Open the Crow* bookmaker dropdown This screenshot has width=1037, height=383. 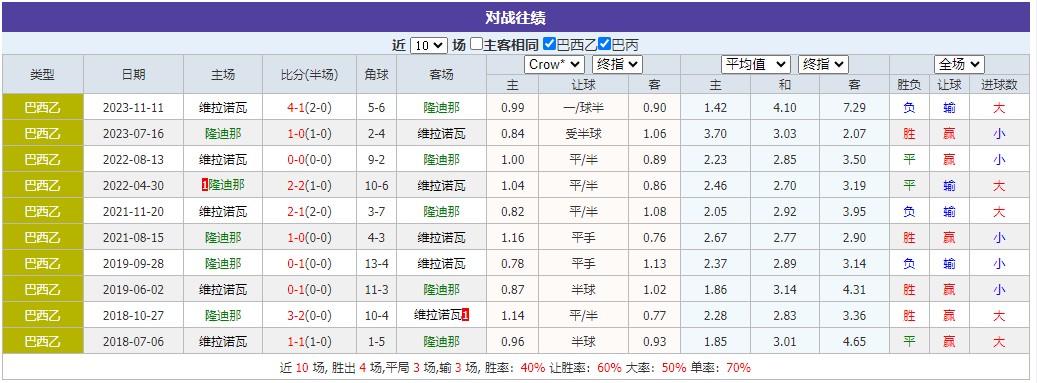[x=554, y=64]
